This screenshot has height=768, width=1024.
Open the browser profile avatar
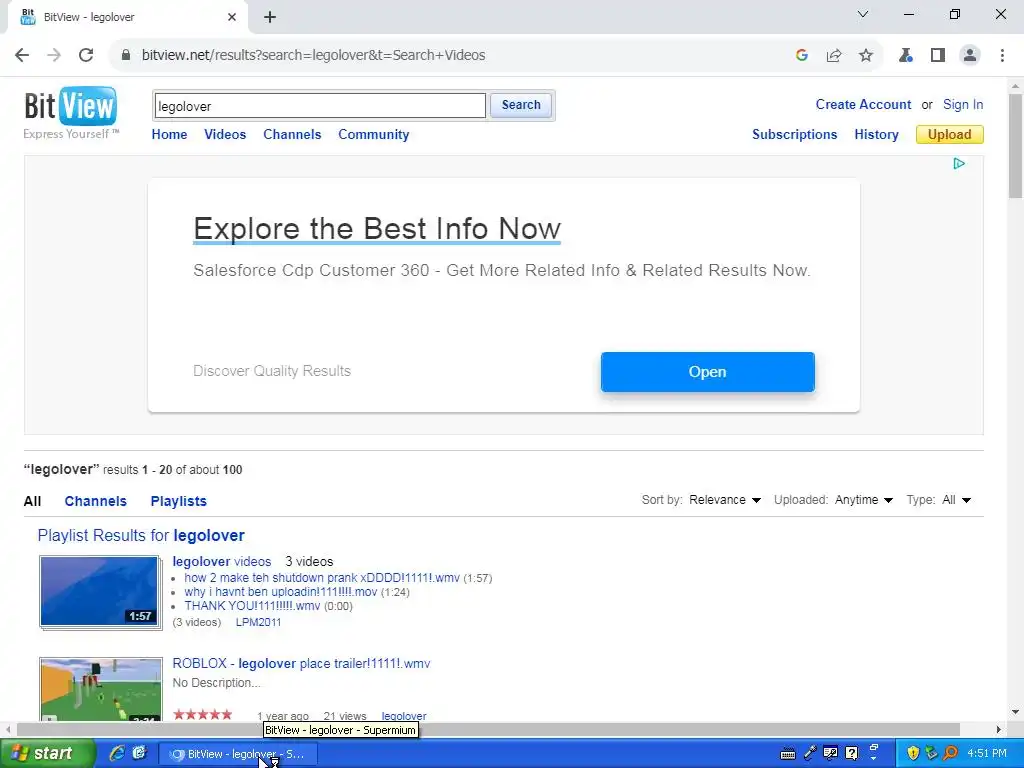[x=970, y=56]
